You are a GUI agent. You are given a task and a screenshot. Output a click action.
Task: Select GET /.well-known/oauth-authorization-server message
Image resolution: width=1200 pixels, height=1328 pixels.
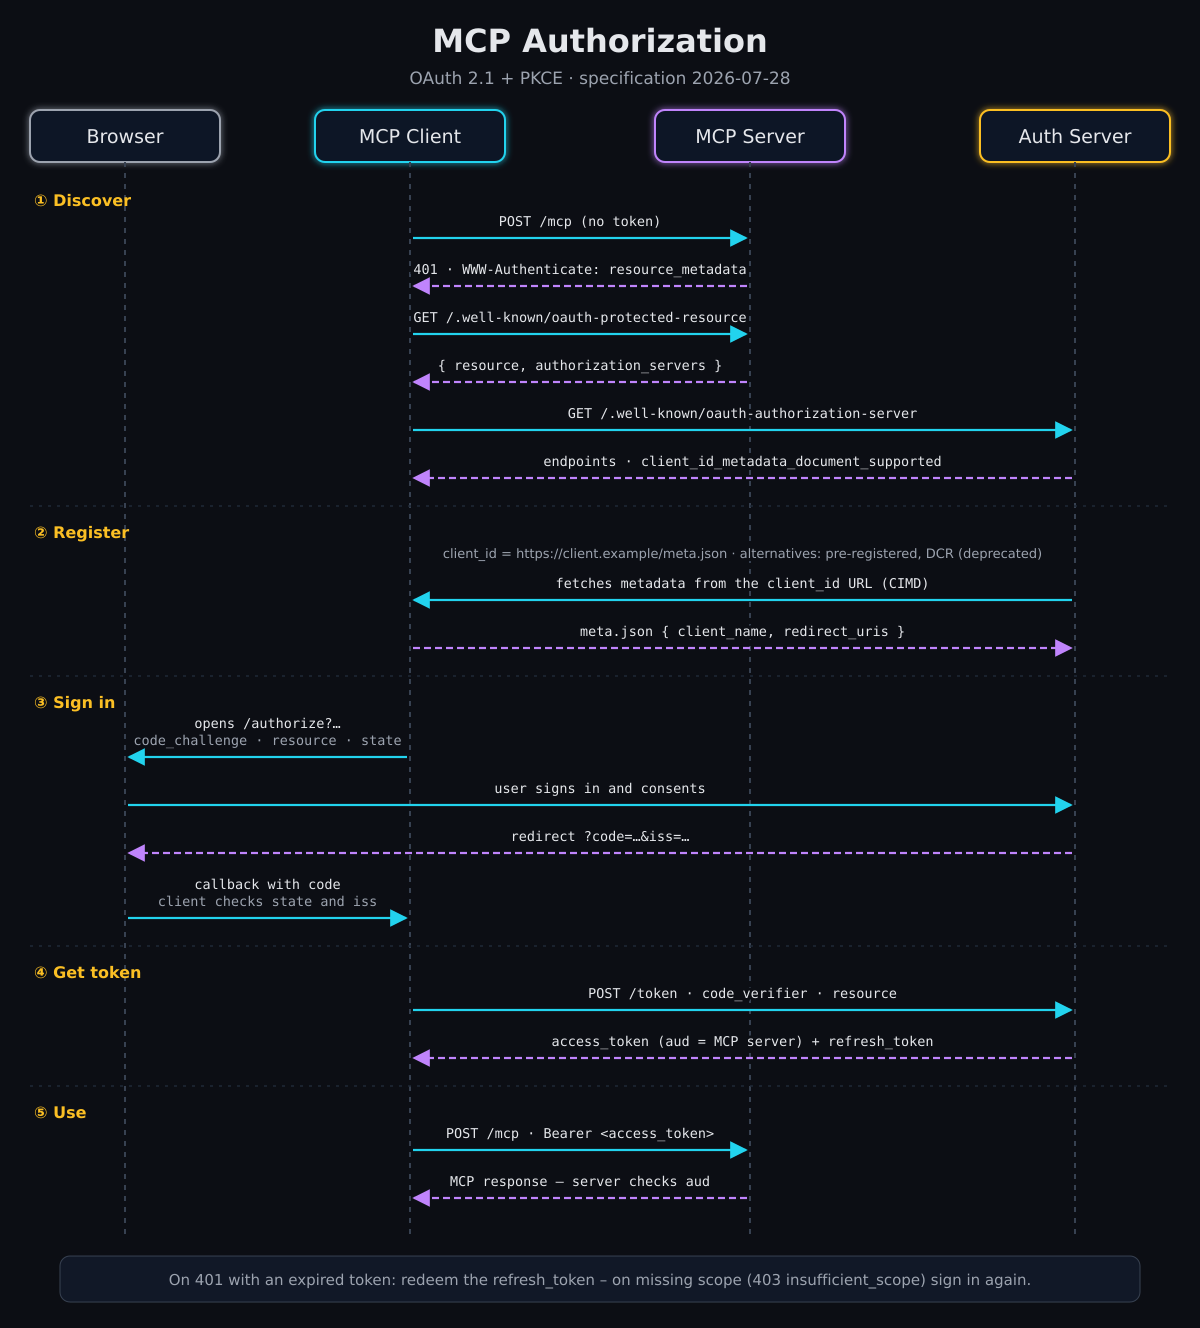point(742,413)
